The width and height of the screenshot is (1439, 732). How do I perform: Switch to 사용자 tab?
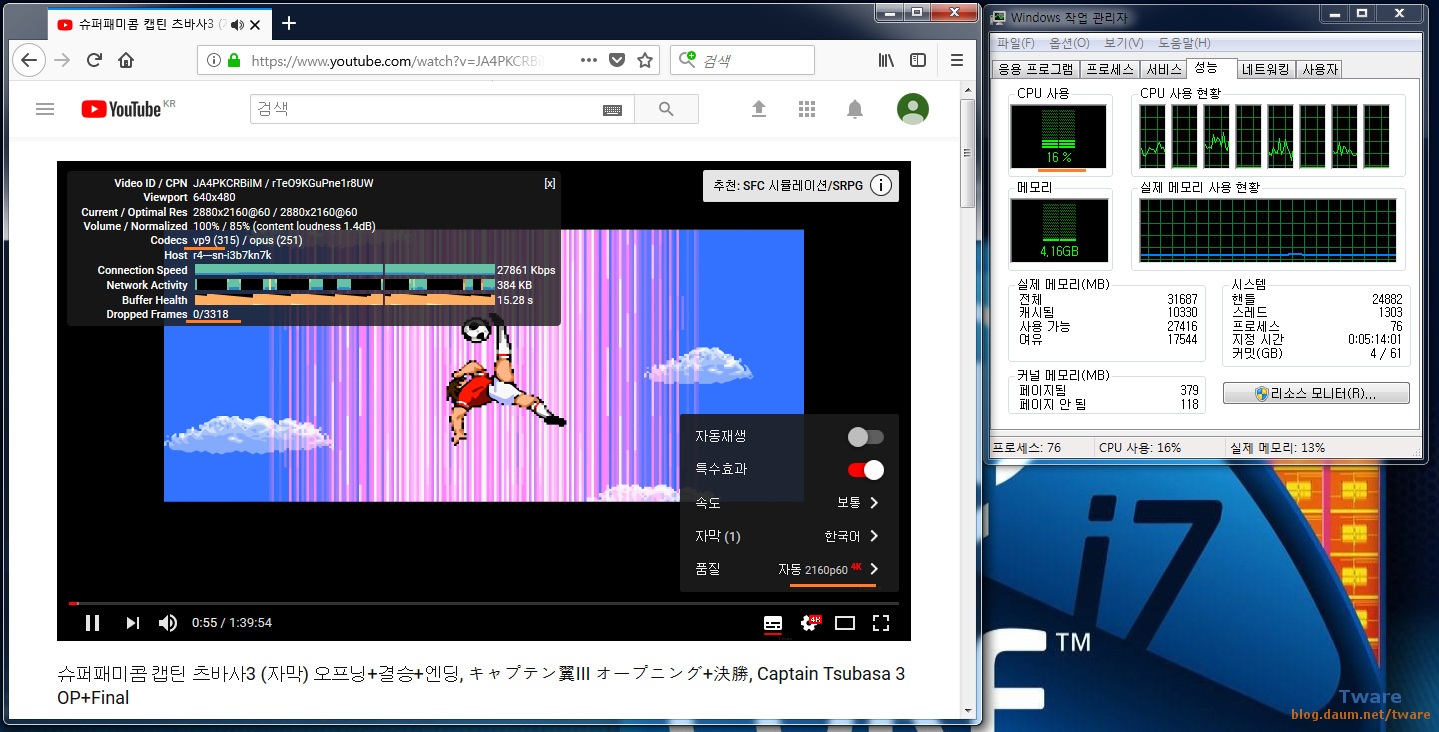pyautogui.click(x=1320, y=69)
